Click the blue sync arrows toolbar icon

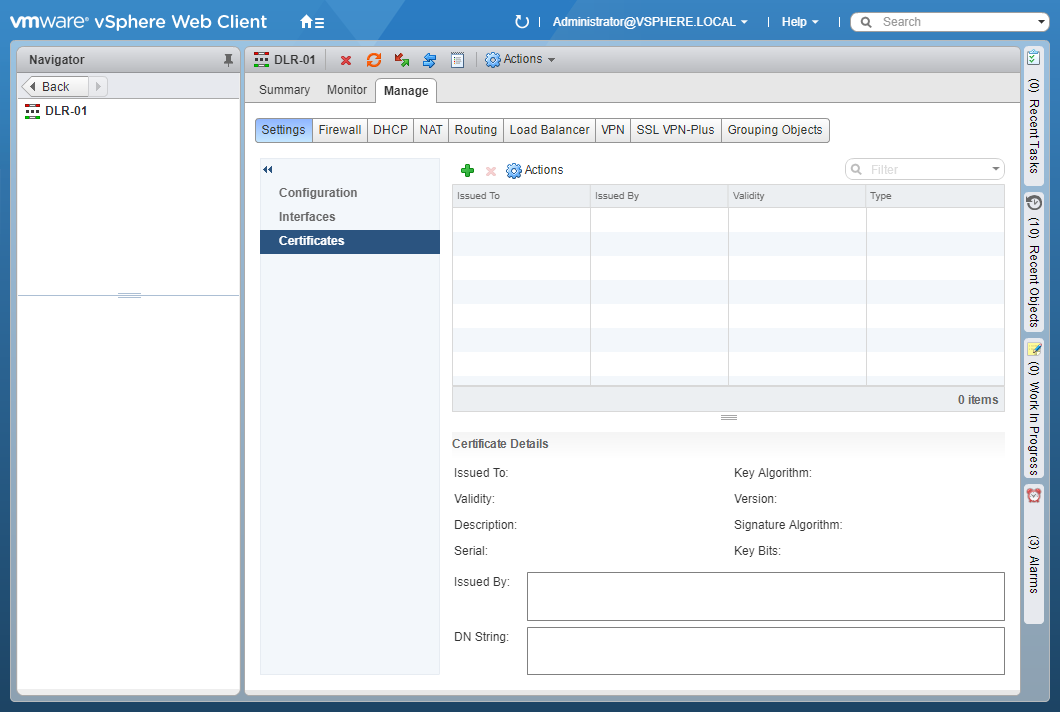(430, 60)
